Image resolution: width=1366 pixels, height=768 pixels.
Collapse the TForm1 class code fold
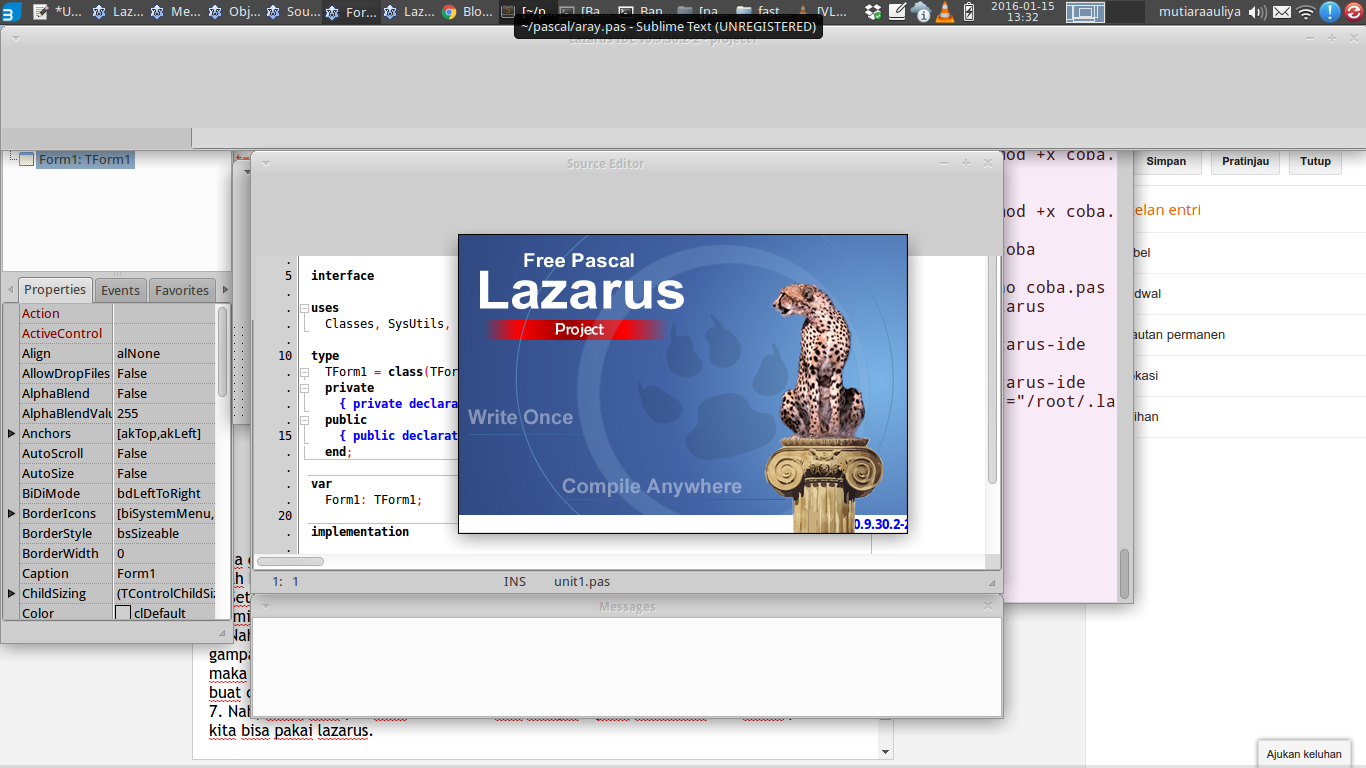[304, 372]
